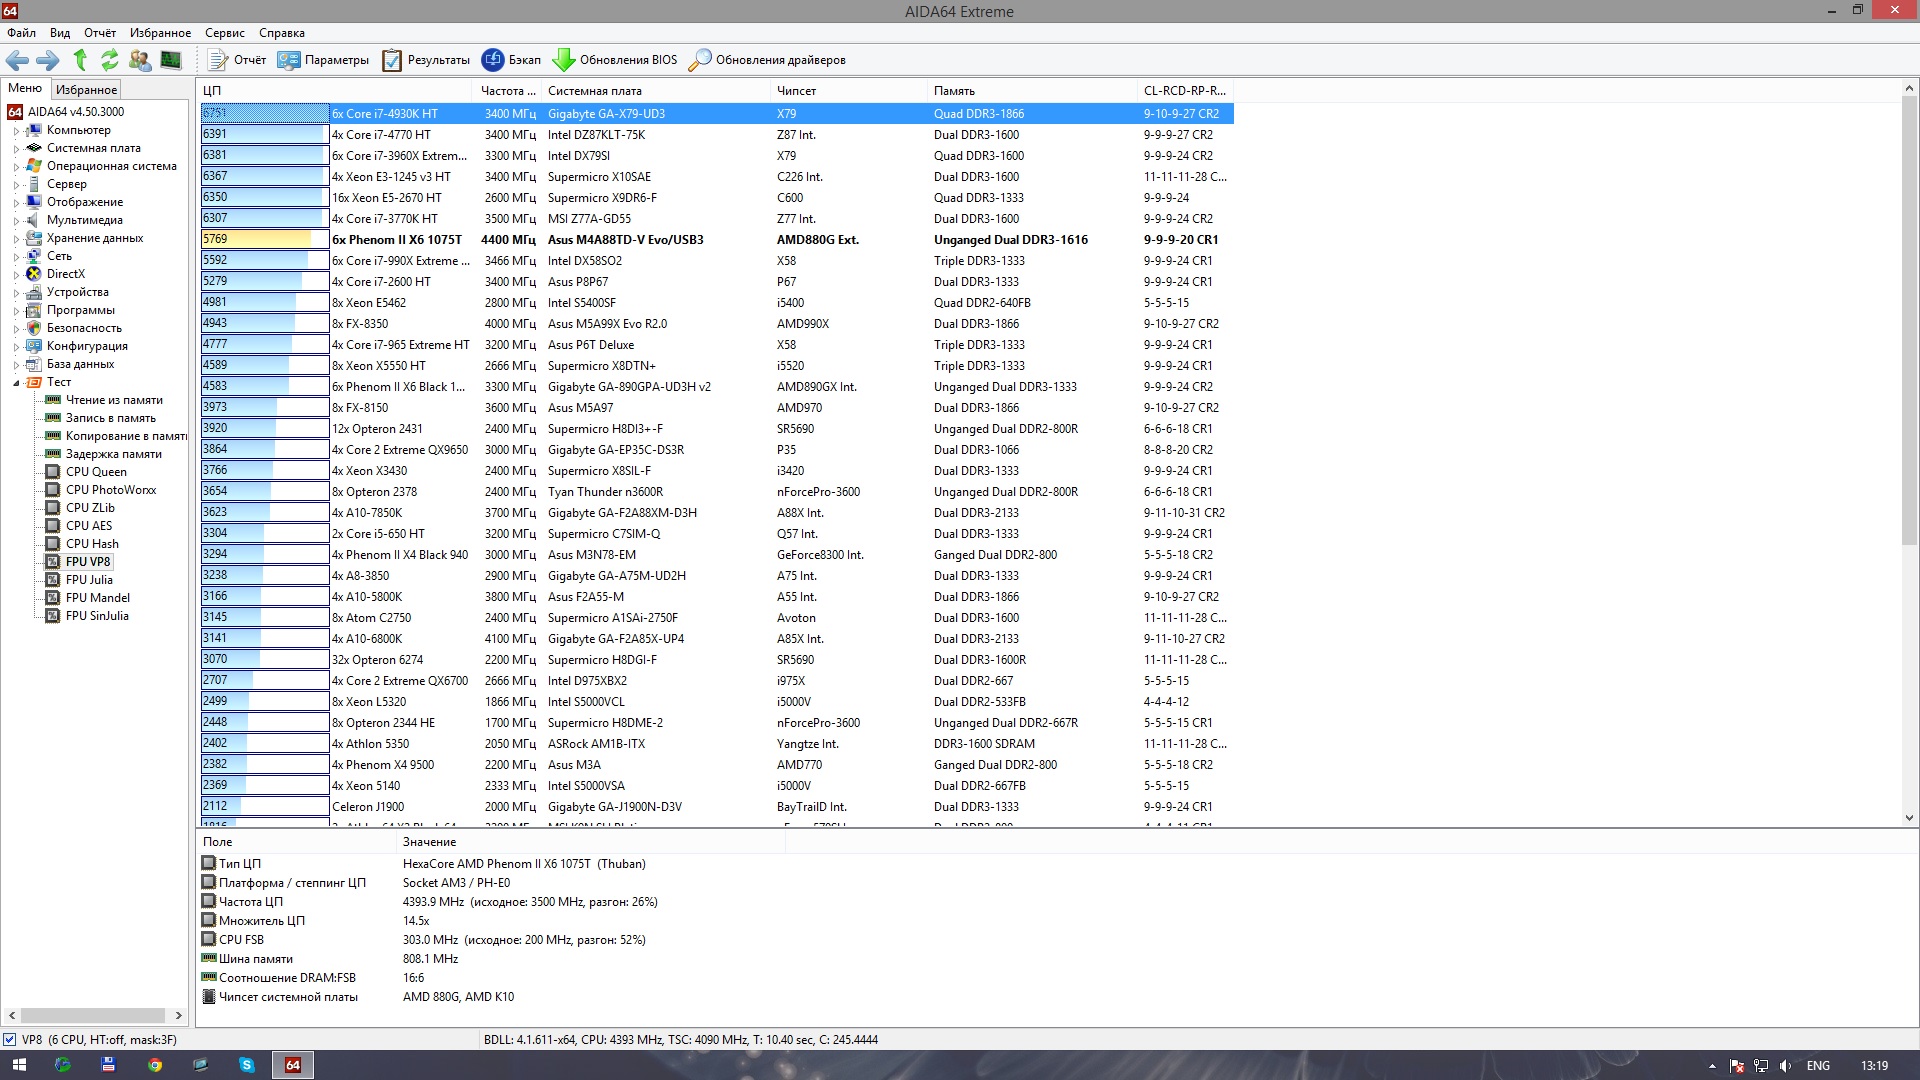Image resolution: width=1920 pixels, height=1080 pixels.
Task: Select the CPU Queen benchmark
Action: 96,472
